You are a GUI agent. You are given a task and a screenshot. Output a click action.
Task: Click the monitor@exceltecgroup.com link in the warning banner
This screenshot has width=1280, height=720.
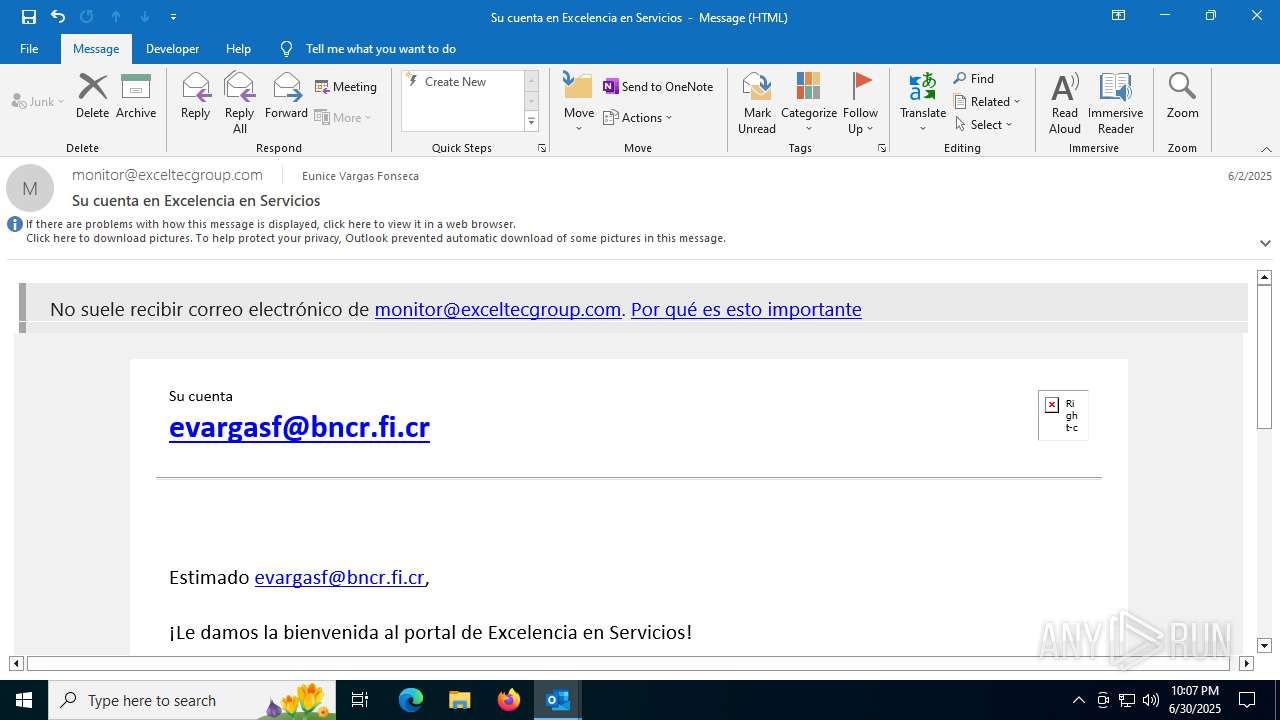[498, 310]
